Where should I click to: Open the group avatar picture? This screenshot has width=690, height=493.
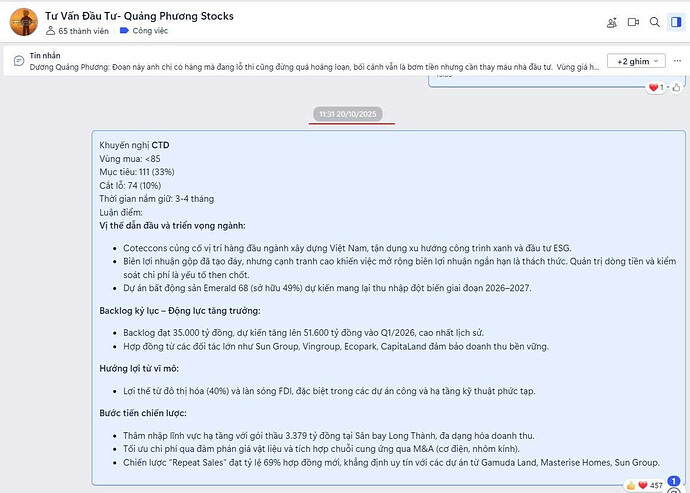click(x=24, y=22)
